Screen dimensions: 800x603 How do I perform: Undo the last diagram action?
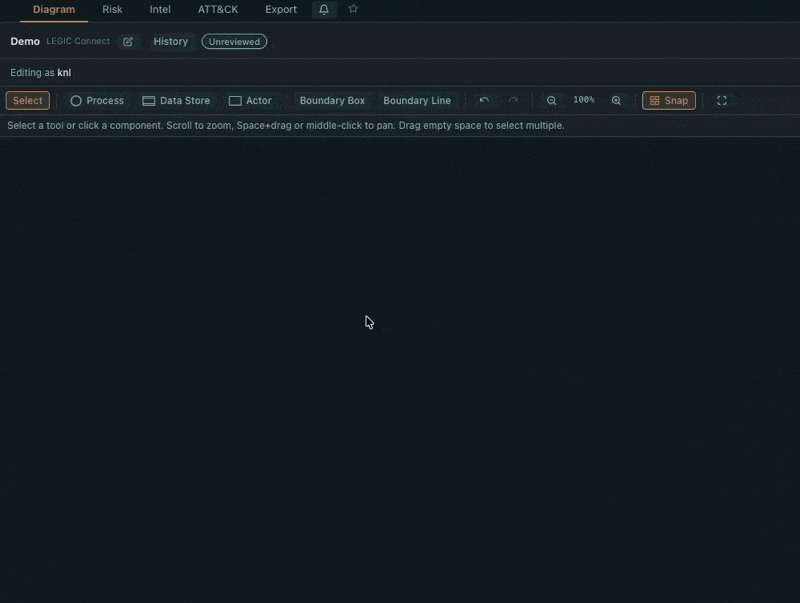484,100
